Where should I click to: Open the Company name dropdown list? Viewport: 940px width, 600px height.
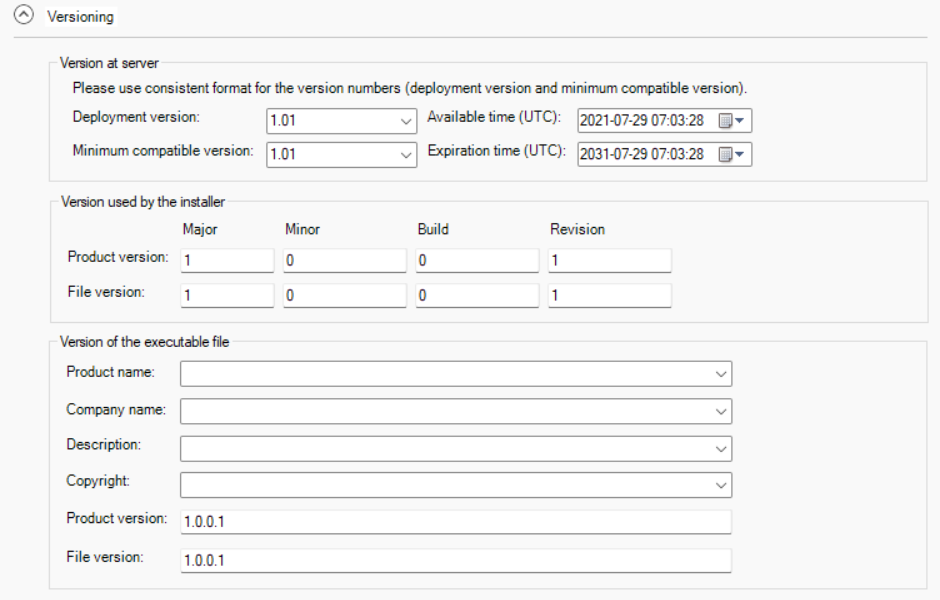pos(722,411)
